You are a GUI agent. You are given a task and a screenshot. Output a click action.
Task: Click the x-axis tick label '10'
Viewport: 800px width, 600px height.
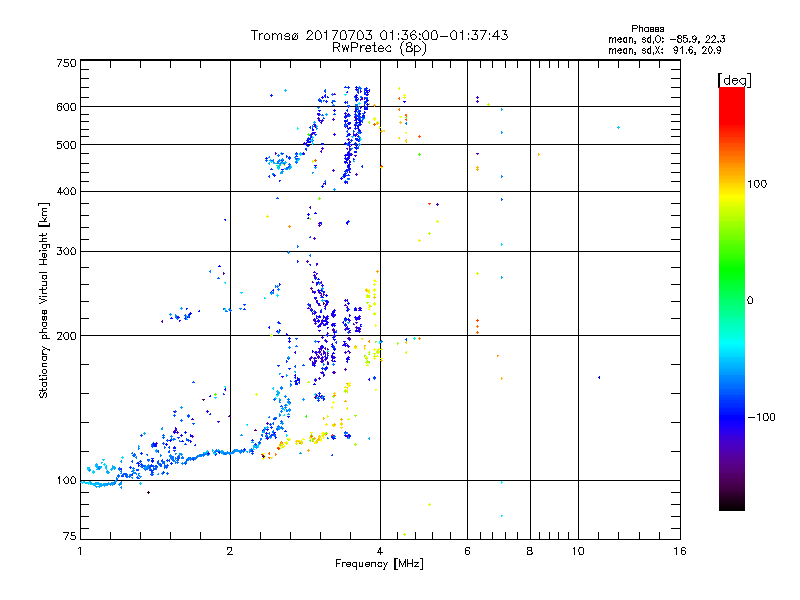pos(578,551)
